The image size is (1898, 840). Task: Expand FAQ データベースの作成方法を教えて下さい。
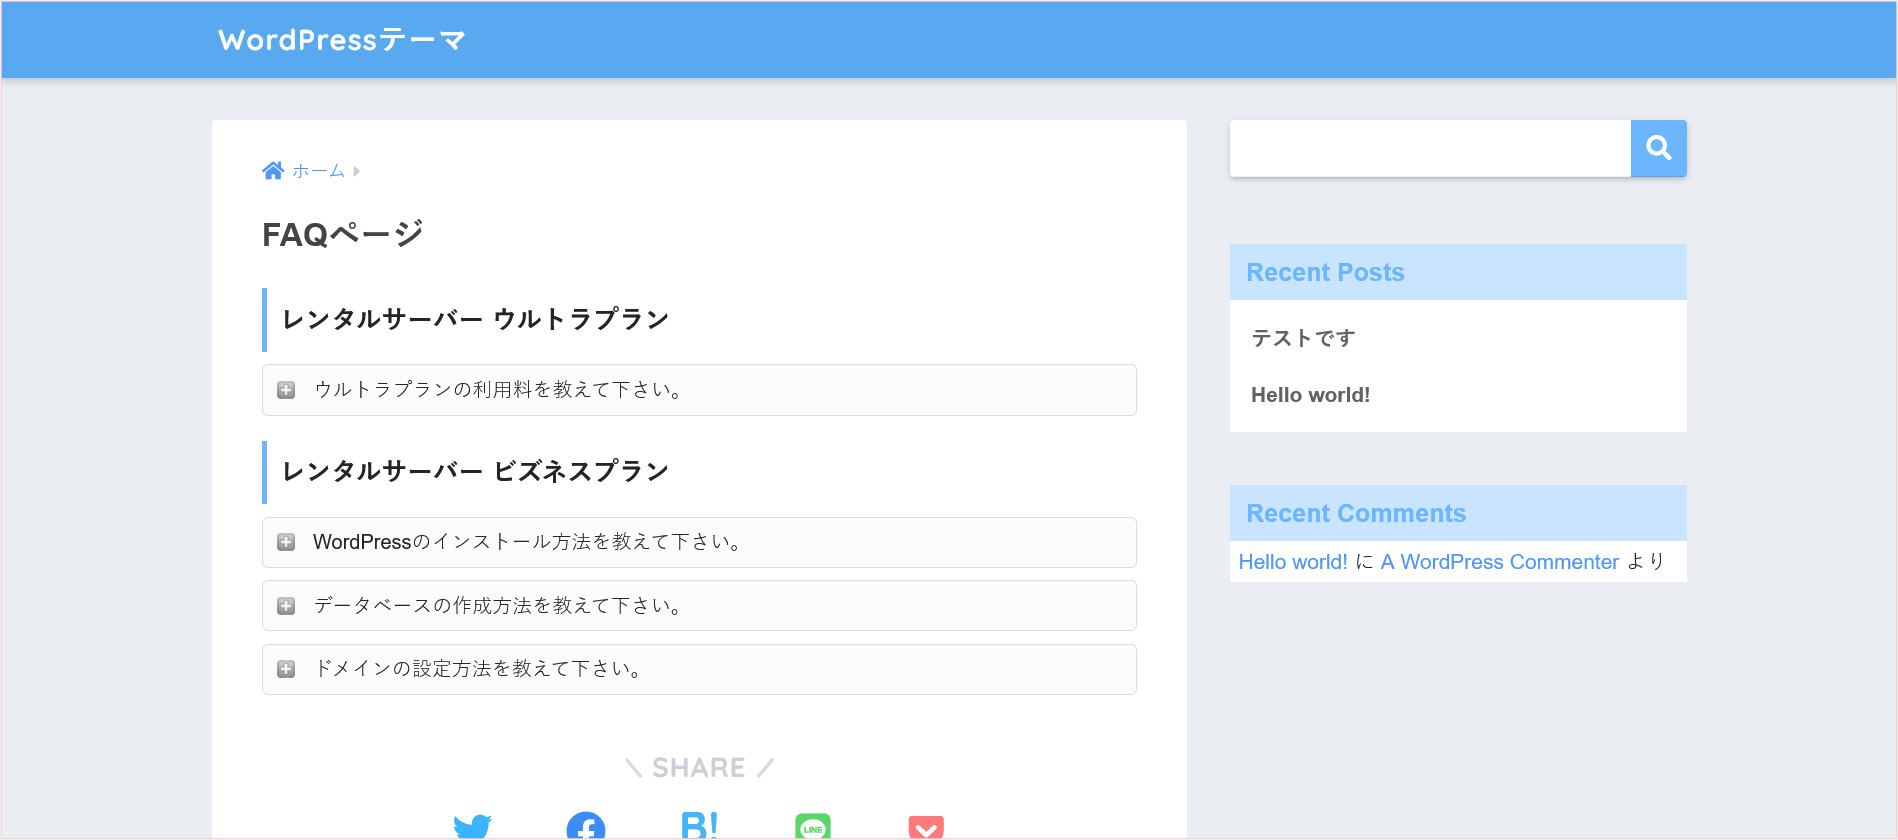[x=699, y=606]
